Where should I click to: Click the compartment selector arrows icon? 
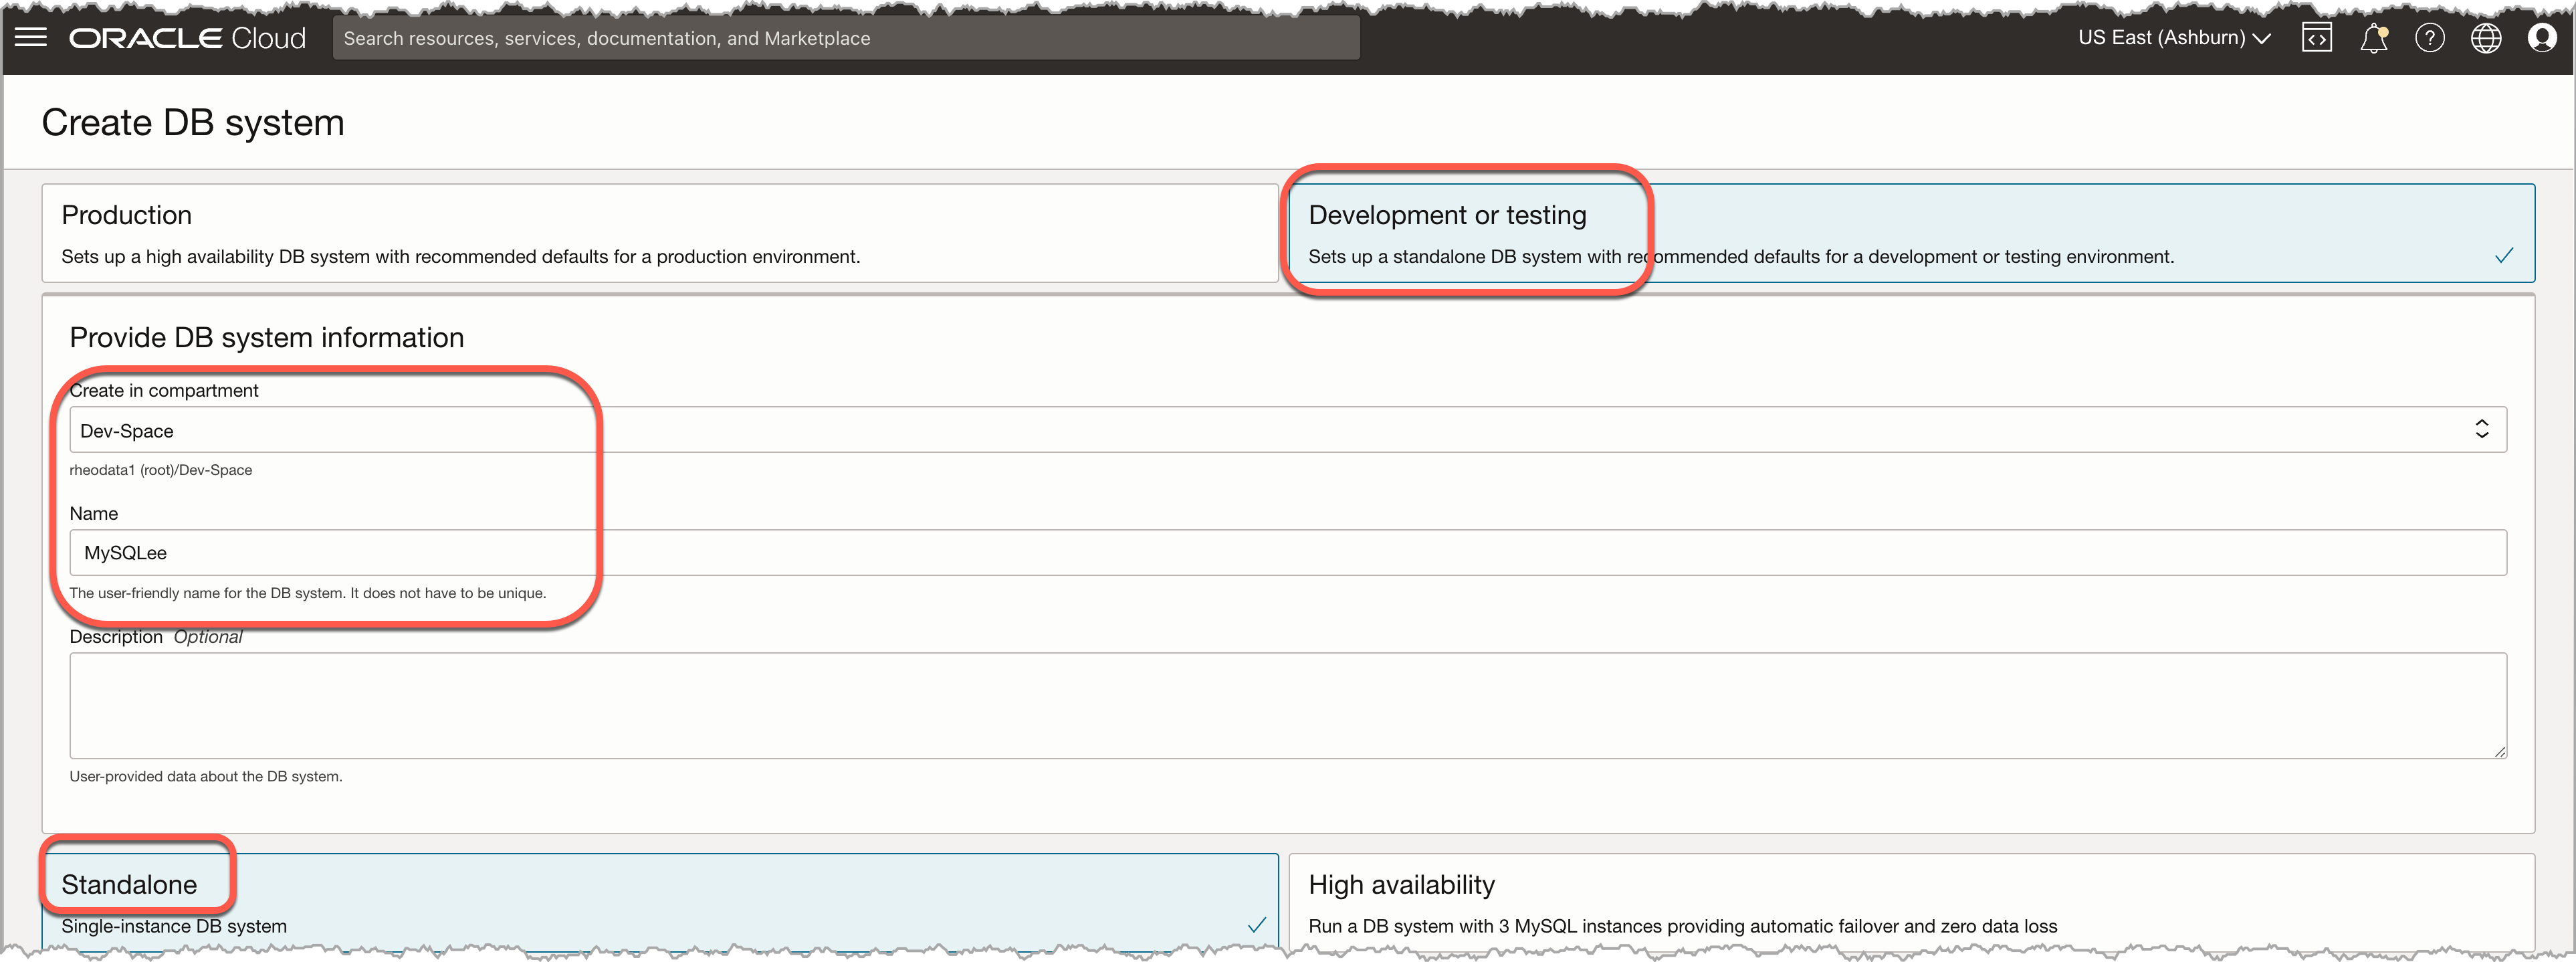pos(2481,429)
